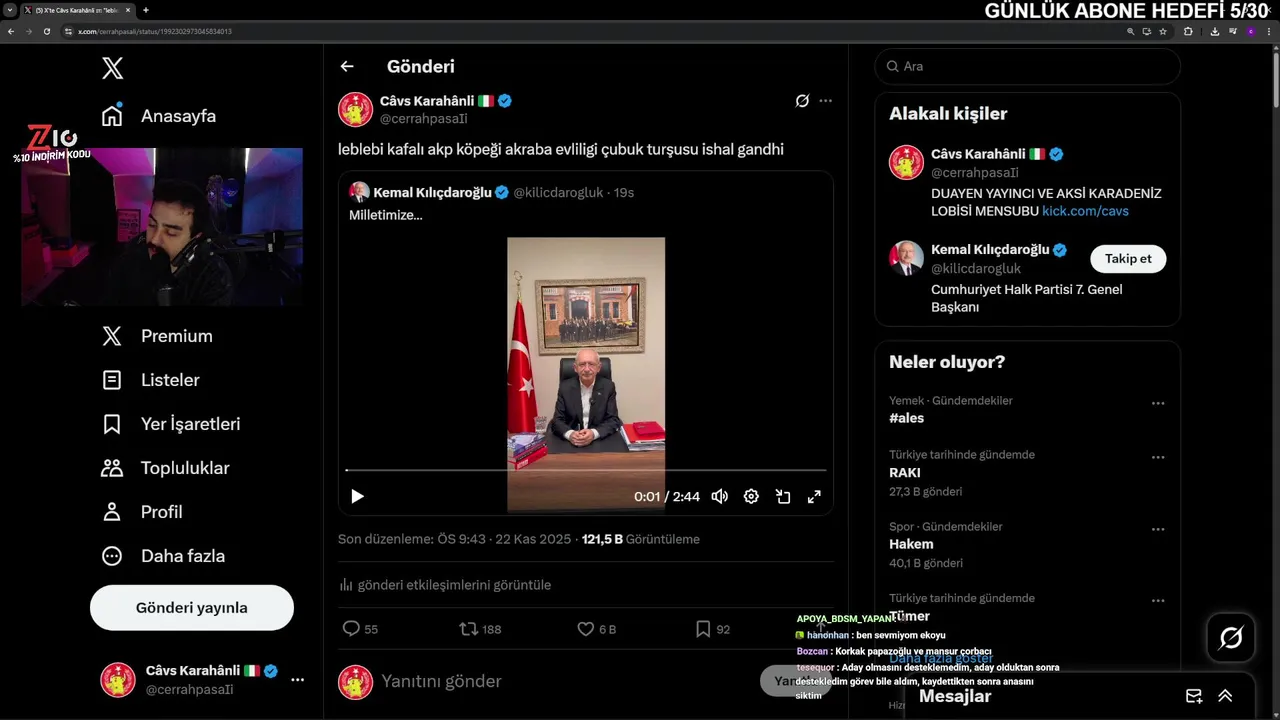Follow Kemal Kılıçdaroğlu with Takip et
Viewport: 1280px width, 720px height.
[x=1128, y=258]
